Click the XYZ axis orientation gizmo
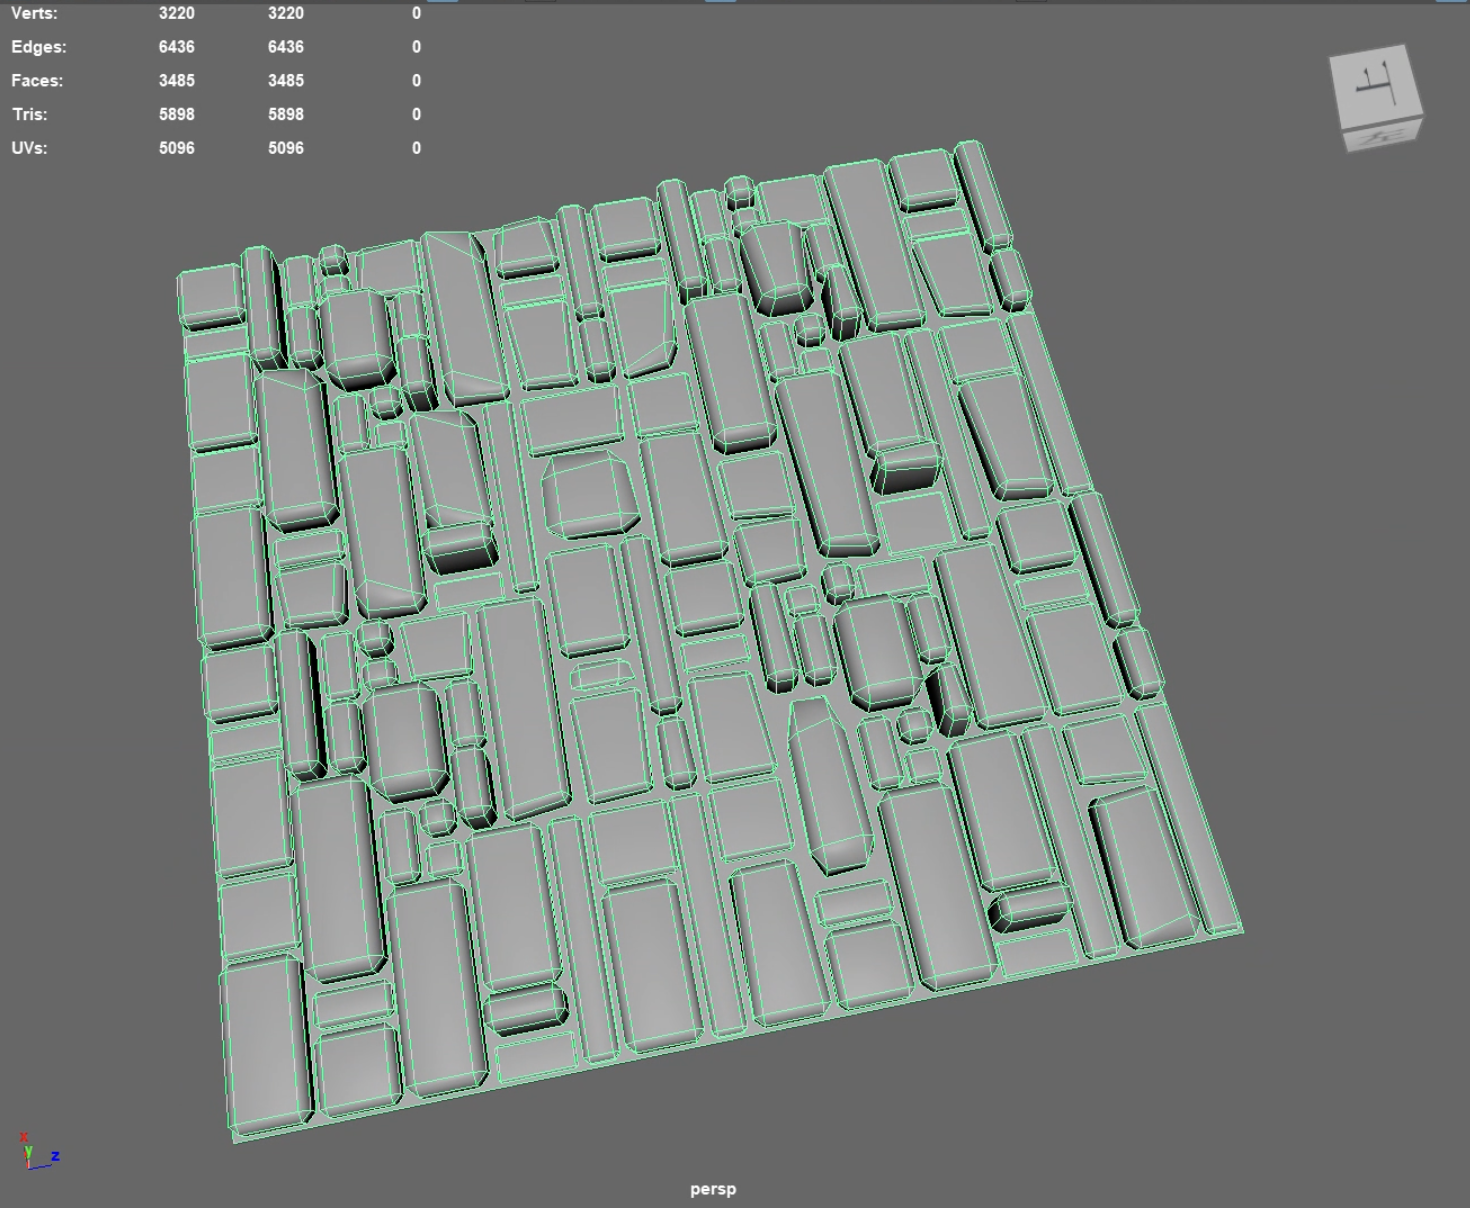This screenshot has width=1470, height=1208. 39,1152
